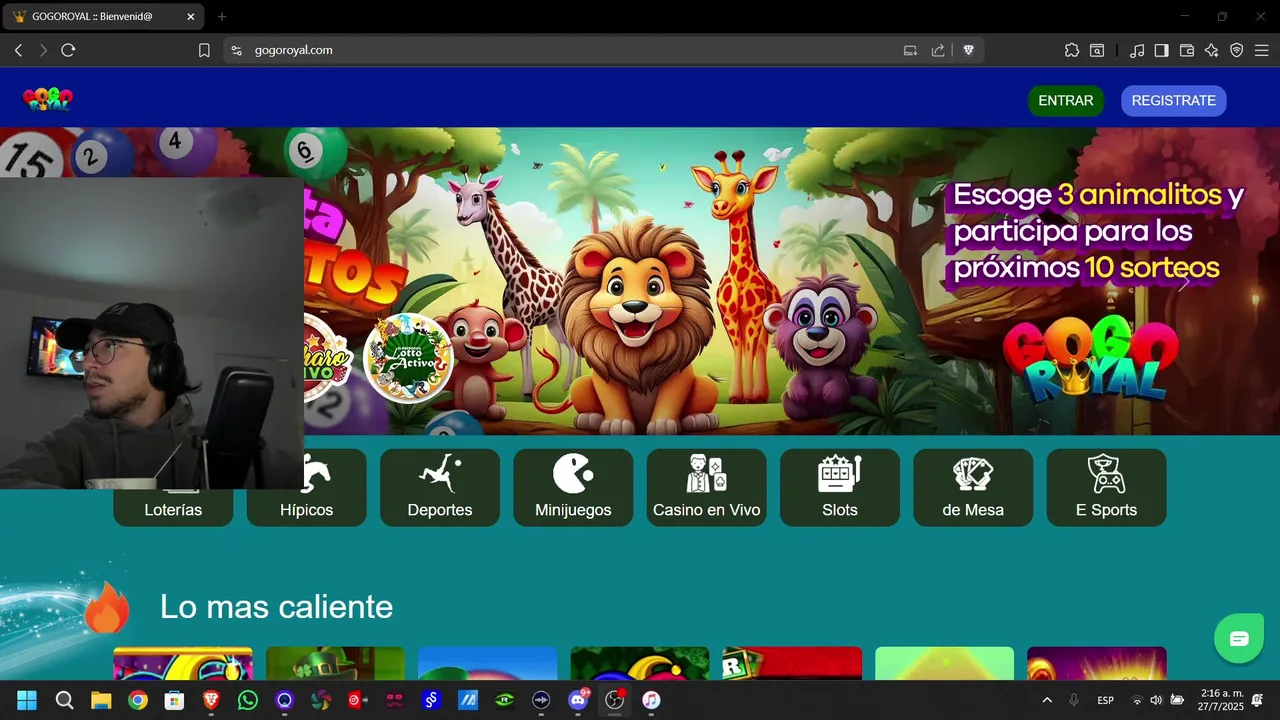1280x720 pixels.
Task: Click the ENTRAR login button
Action: pyautogui.click(x=1066, y=101)
